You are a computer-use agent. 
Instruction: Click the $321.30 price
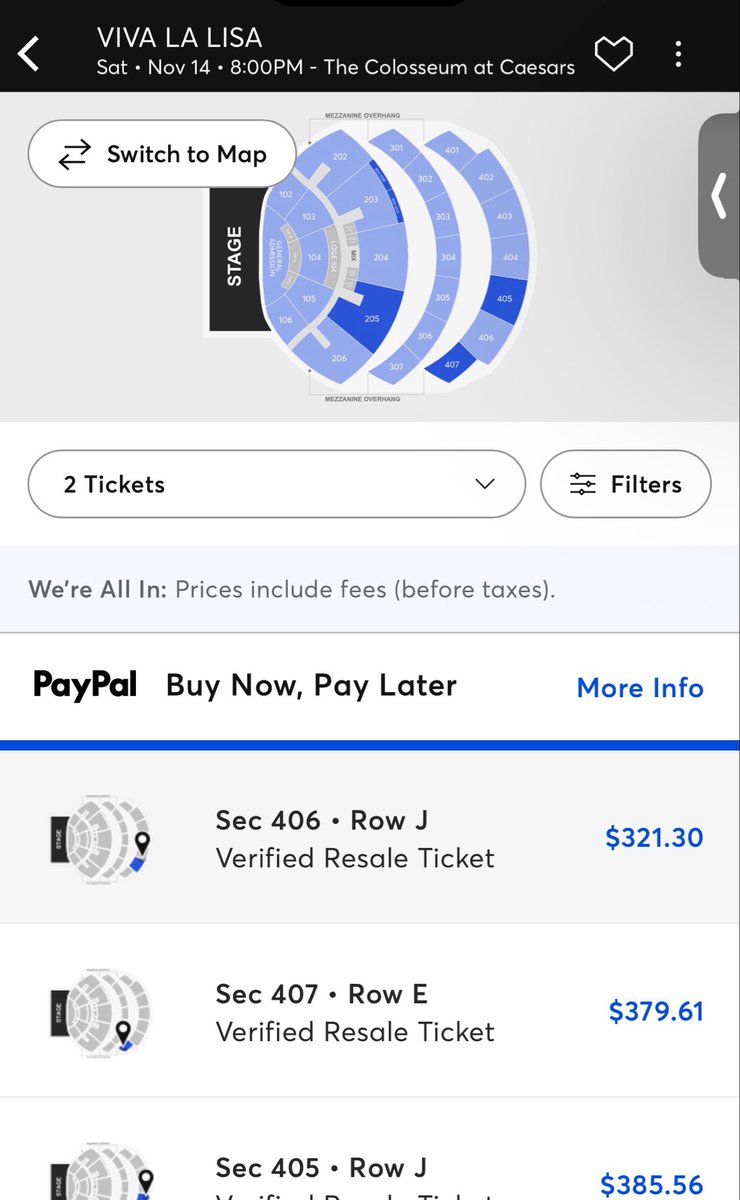pos(654,837)
